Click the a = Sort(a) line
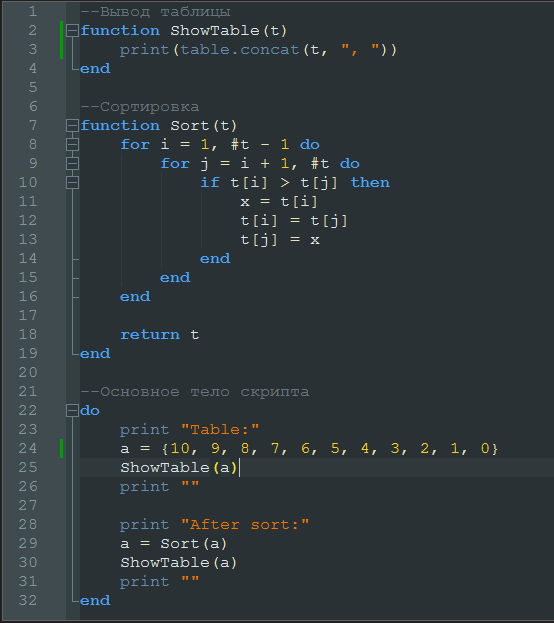The image size is (554, 623). tap(174, 544)
